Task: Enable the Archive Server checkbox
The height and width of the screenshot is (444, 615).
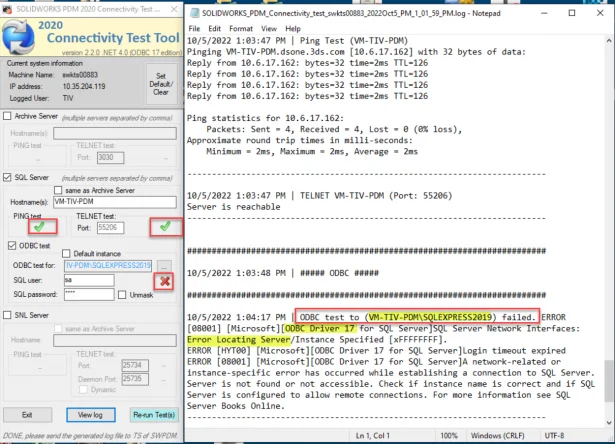Action: click(8, 116)
